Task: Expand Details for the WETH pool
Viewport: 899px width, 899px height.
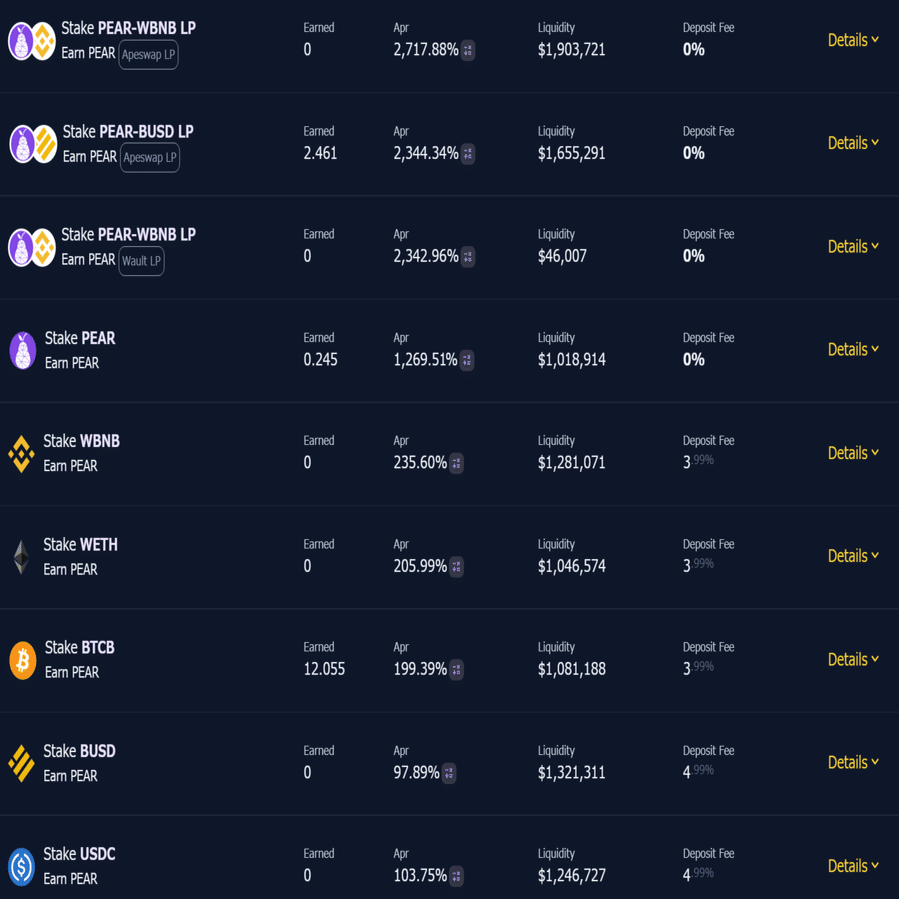Action: pos(853,556)
